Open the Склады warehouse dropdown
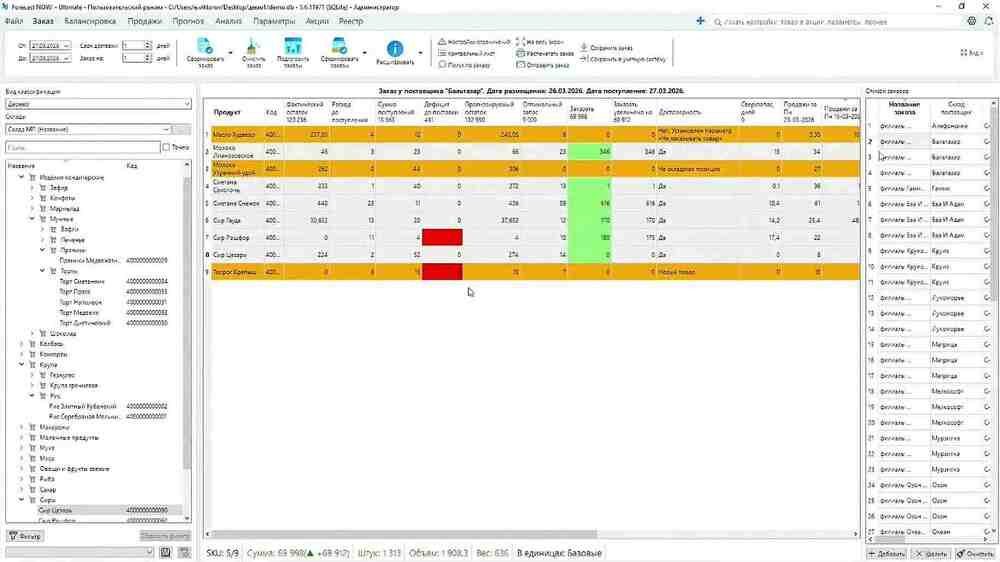The image size is (1000, 562). 88,129
